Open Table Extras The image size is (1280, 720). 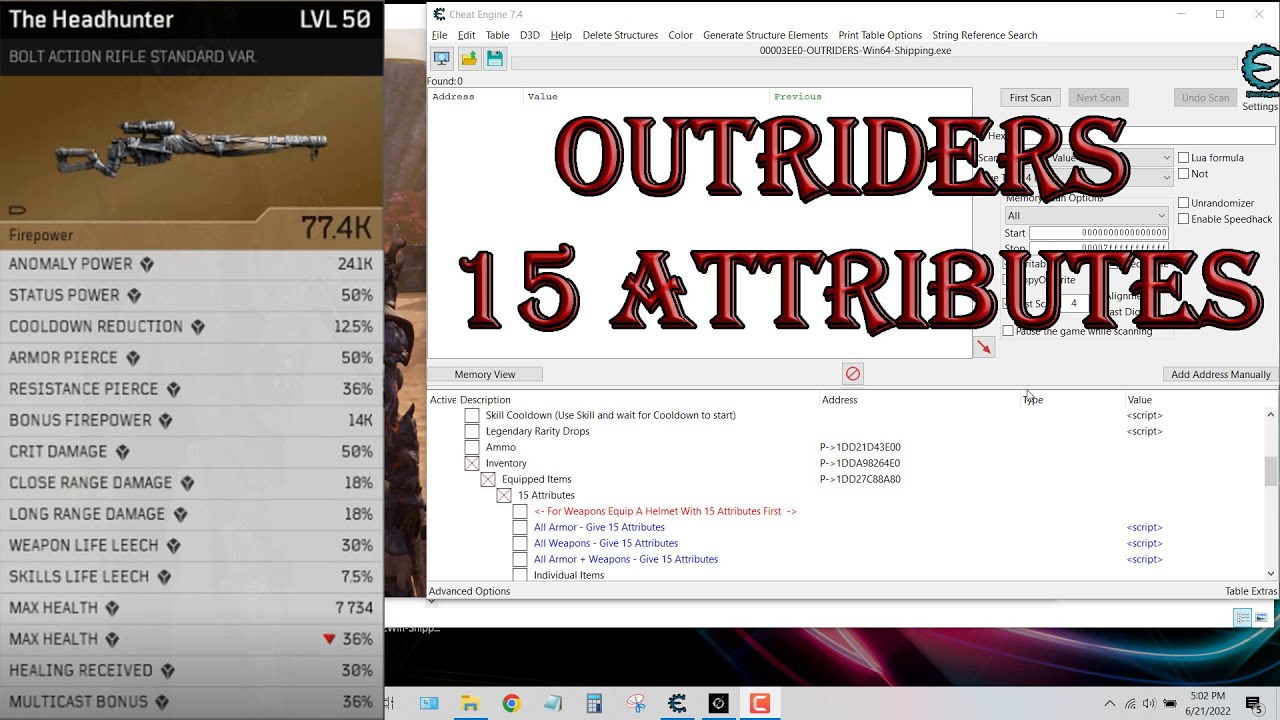1251,591
